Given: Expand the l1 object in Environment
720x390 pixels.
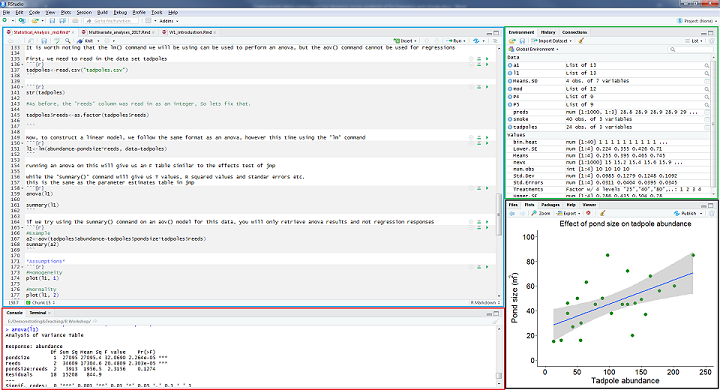Looking at the screenshot, I should point(510,73).
